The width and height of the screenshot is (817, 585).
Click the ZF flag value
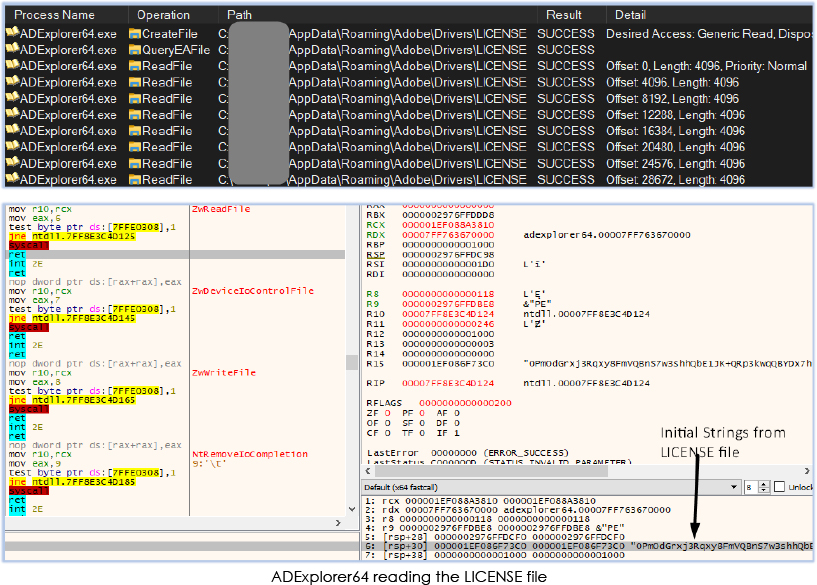[x=387, y=413]
